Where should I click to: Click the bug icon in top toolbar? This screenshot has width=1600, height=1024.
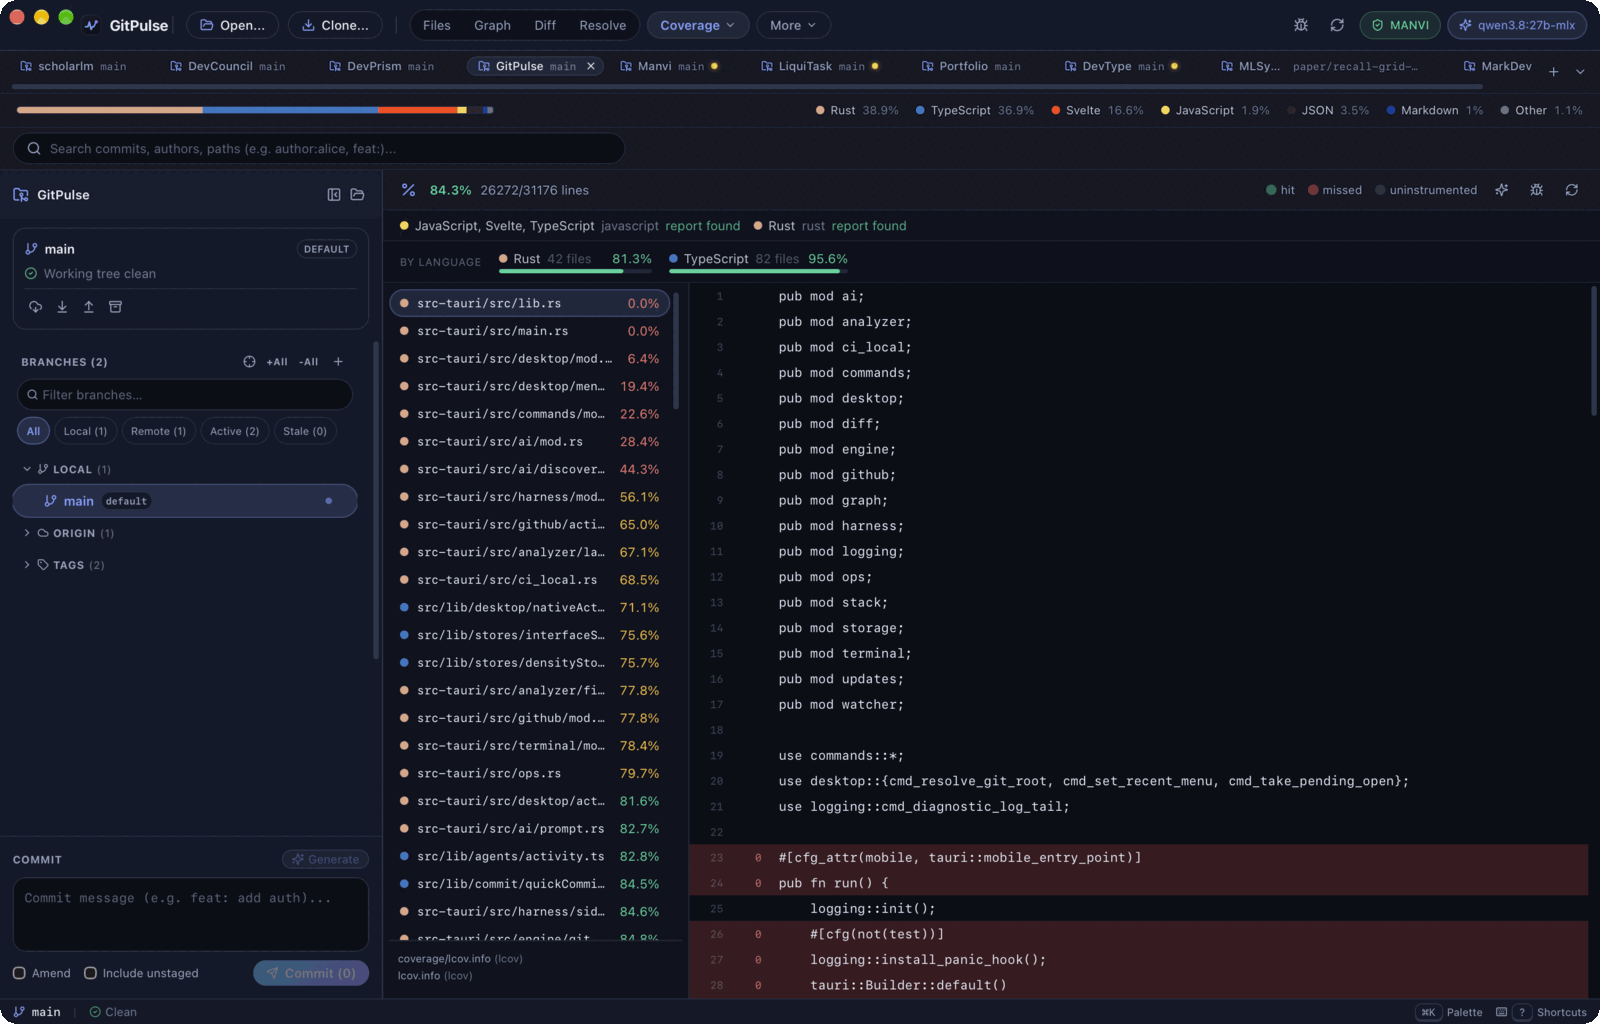pos(1301,25)
